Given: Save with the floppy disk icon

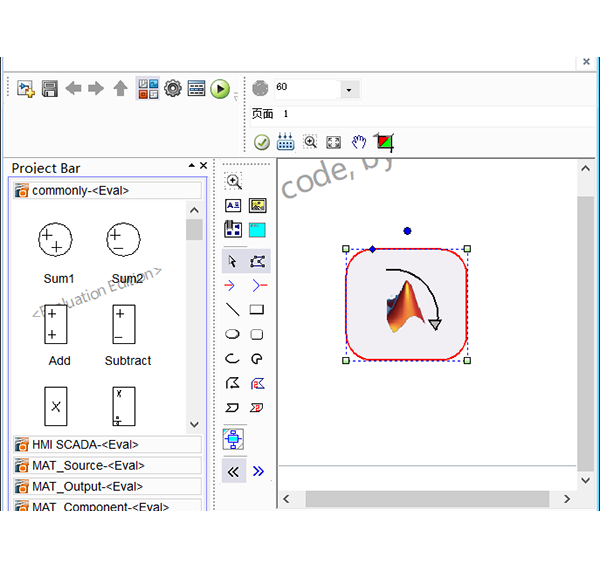Looking at the screenshot, I should [49, 89].
